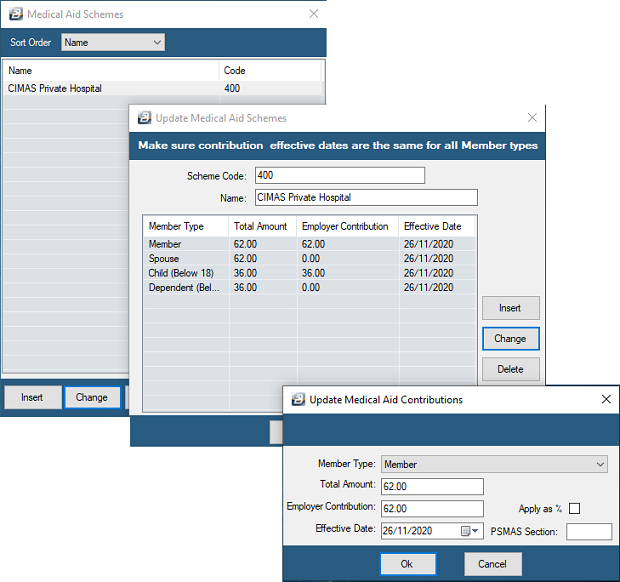Click the Code column header in schemes list
620x582 pixels.
coord(270,70)
